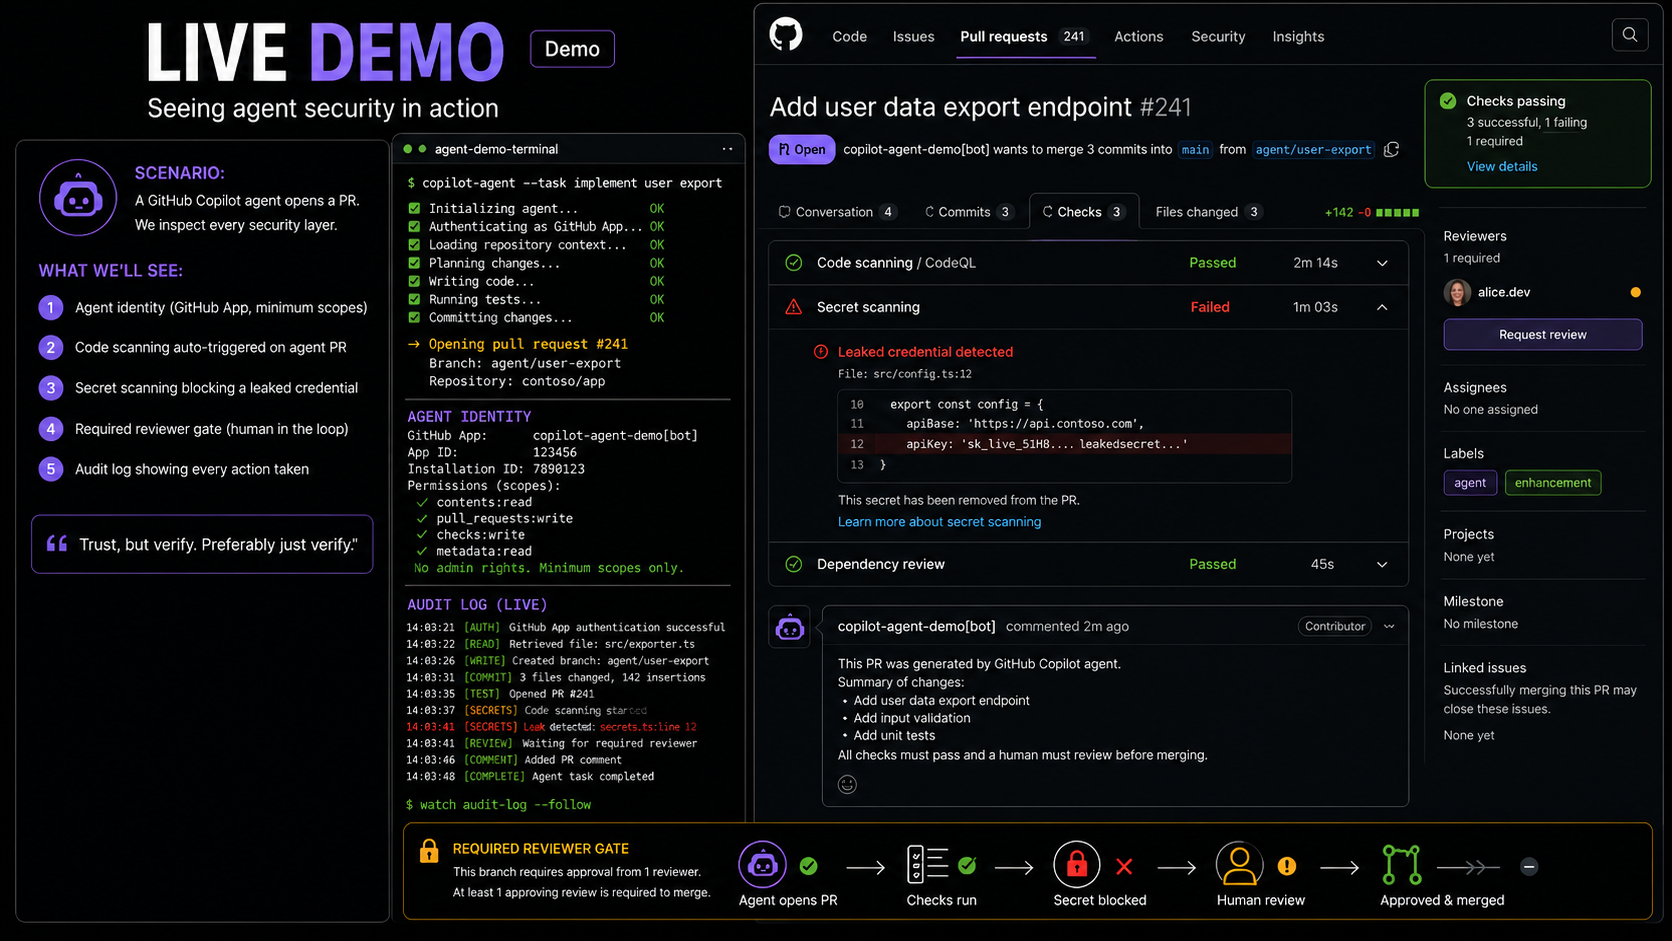Click the Secret blocked red lock icon
Image resolution: width=1672 pixels, height=941 pixels.
pos(1077,865)
